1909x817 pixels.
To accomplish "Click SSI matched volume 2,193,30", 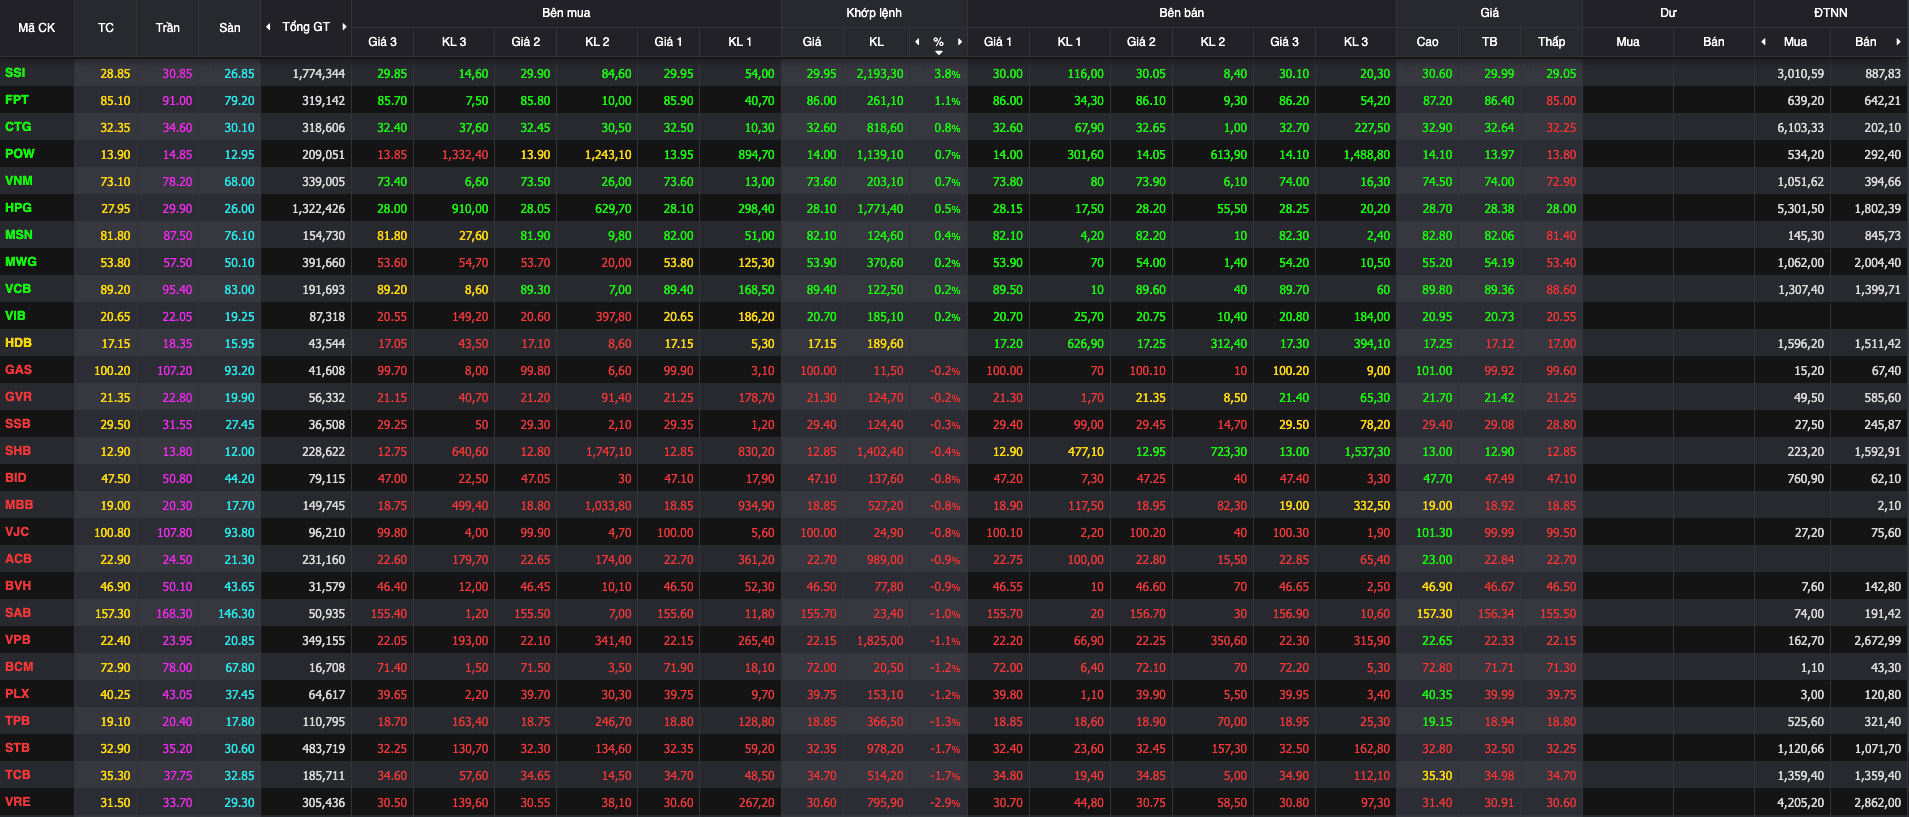I will point(880,74).
